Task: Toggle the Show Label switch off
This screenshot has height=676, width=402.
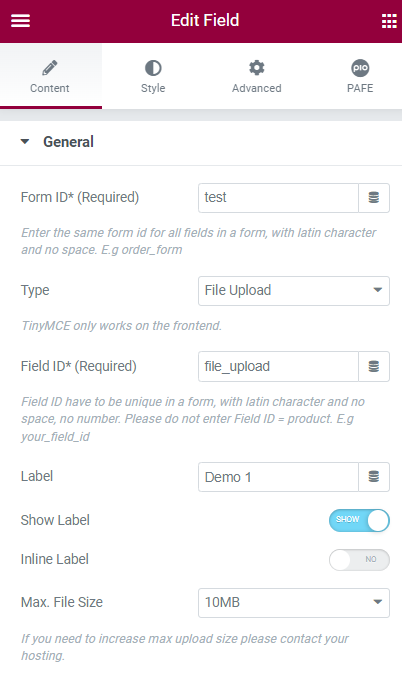Action: pos(359,520)
